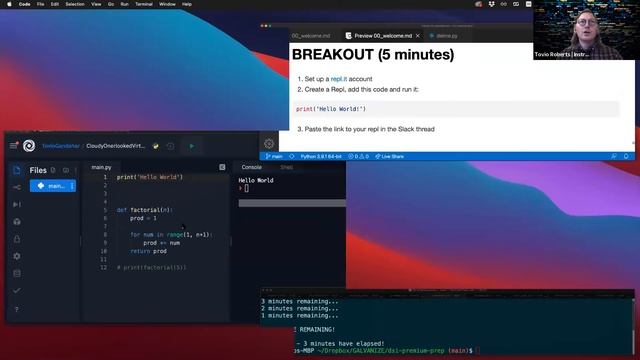Screen dimensions: 640x360
Task: Click the Python language badge icon
Action: (x=156, y=146)
